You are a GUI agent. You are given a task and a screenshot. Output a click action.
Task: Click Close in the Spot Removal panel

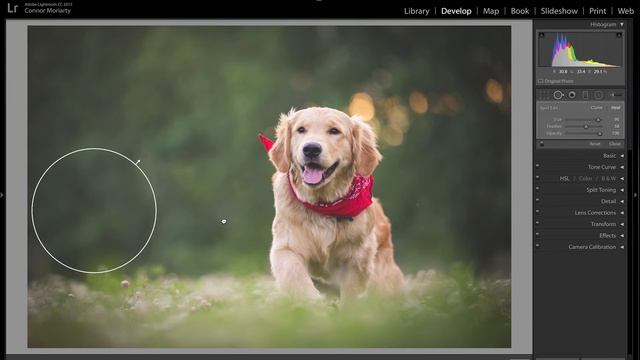[x=615, y=144]
